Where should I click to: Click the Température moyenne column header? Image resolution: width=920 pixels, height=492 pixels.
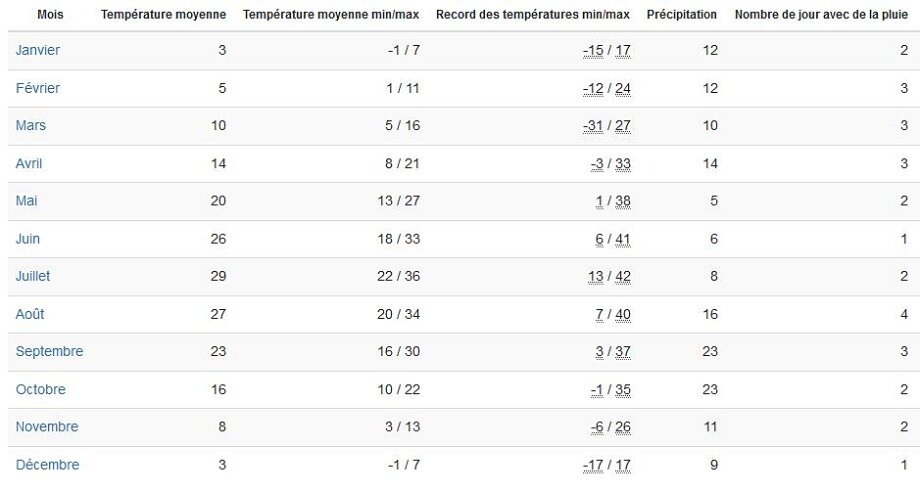[x=163, y=15]
